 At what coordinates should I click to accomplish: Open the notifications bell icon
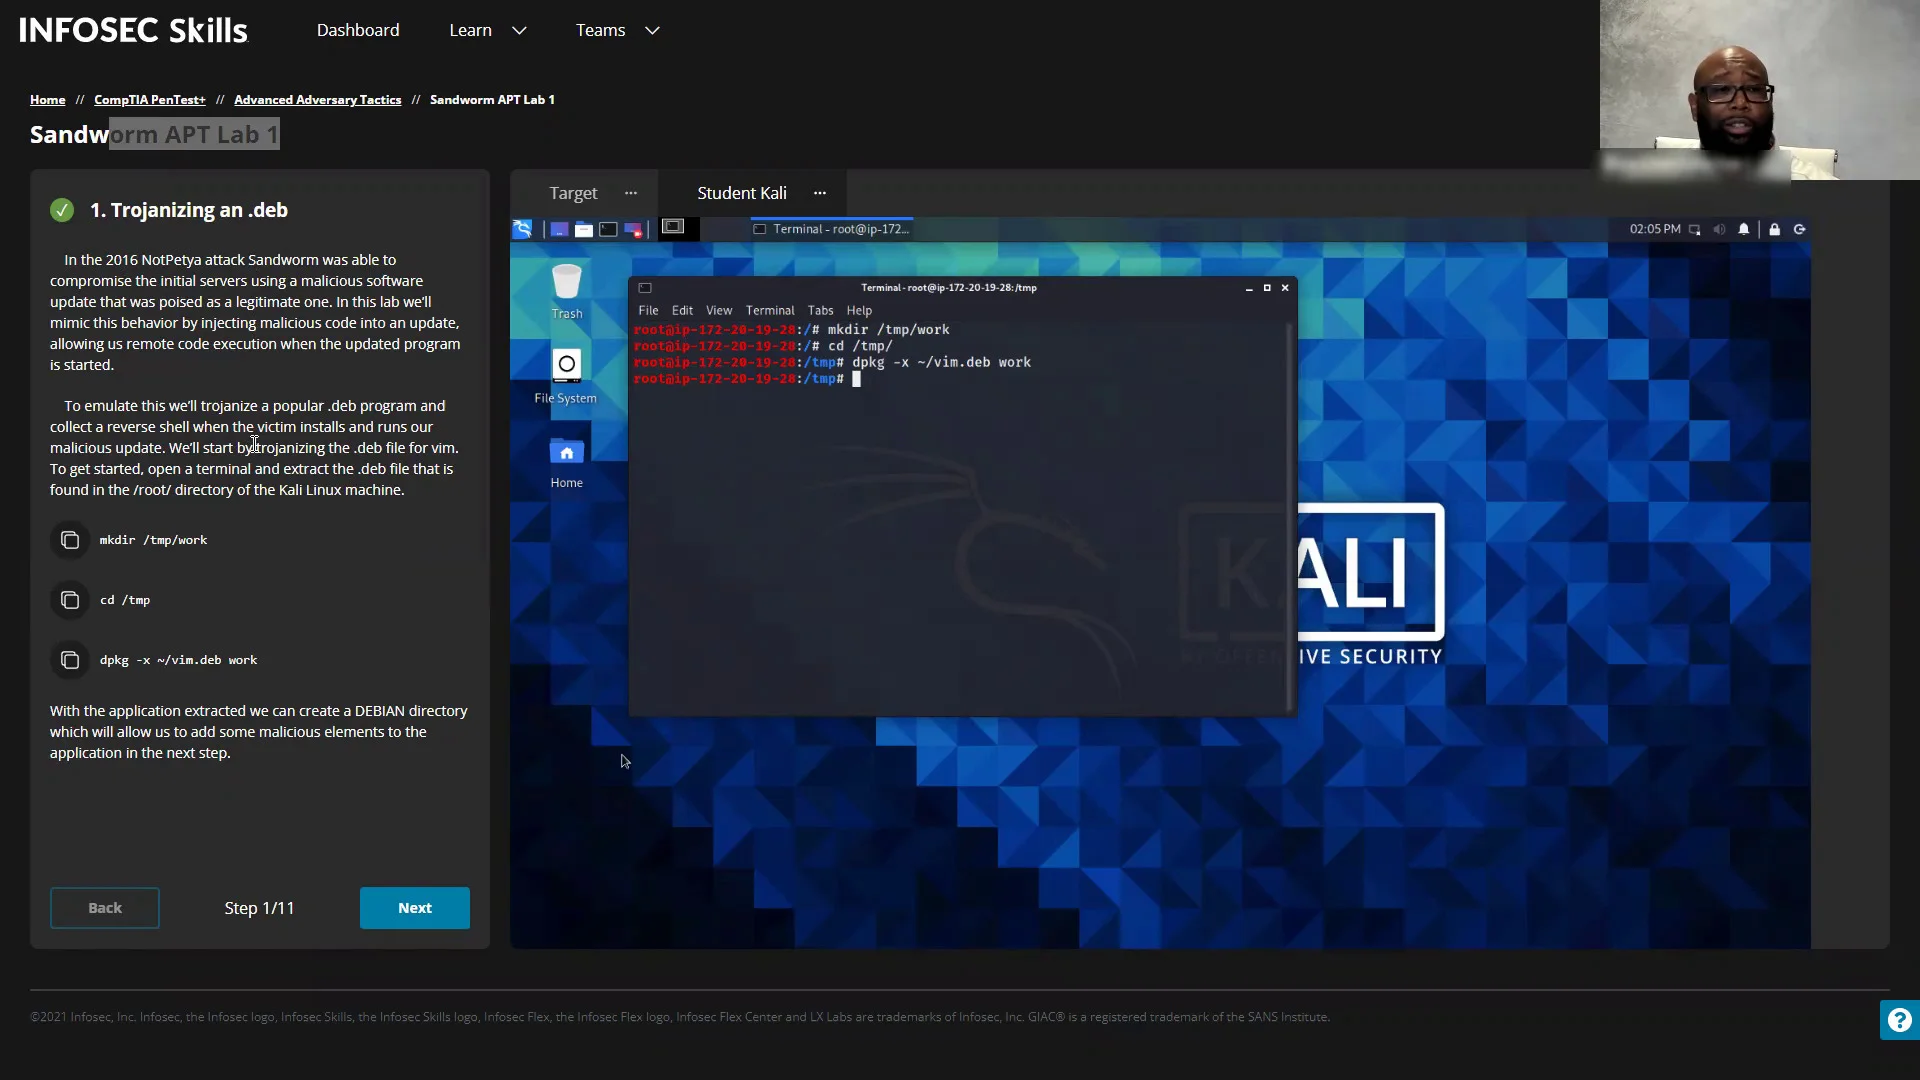(x=1744, y=229)
